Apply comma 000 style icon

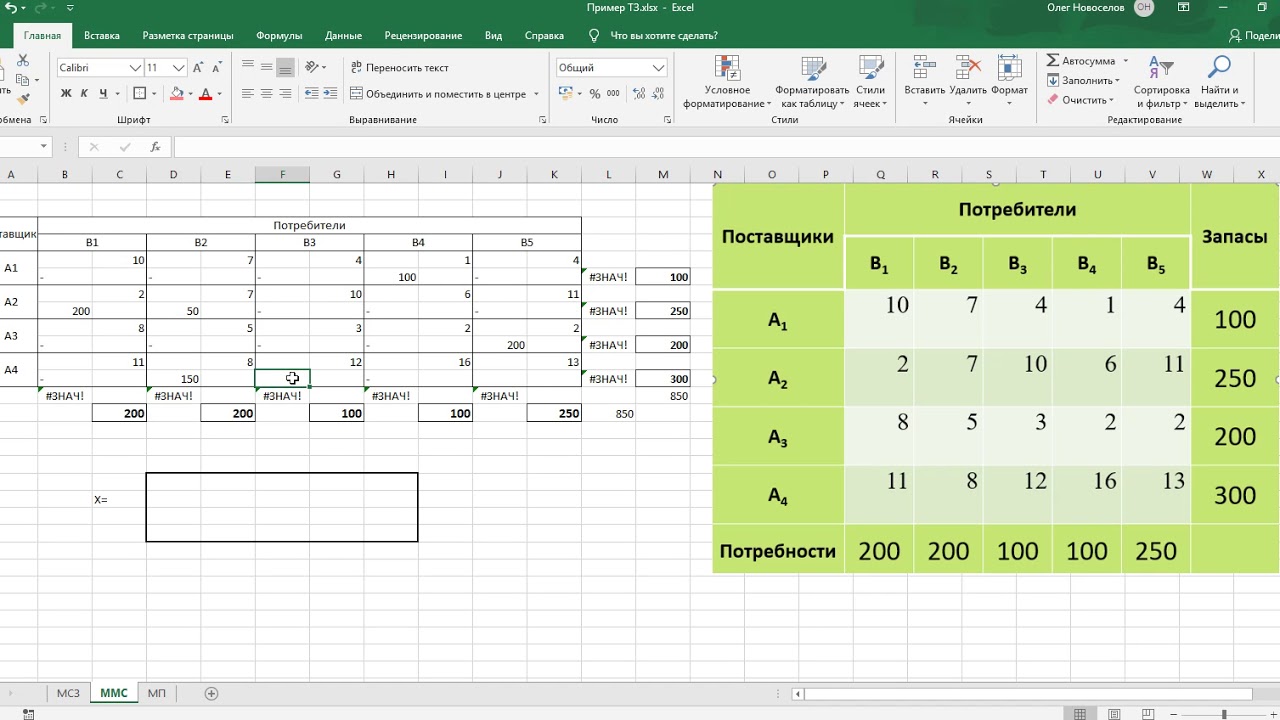click(613, 94)
